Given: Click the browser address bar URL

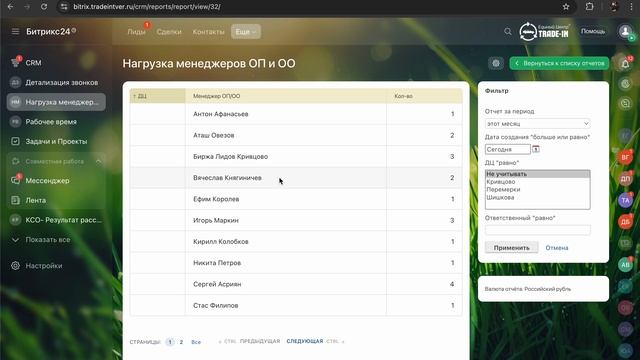Looking at the screenshot, I should (x=147, y=7).
